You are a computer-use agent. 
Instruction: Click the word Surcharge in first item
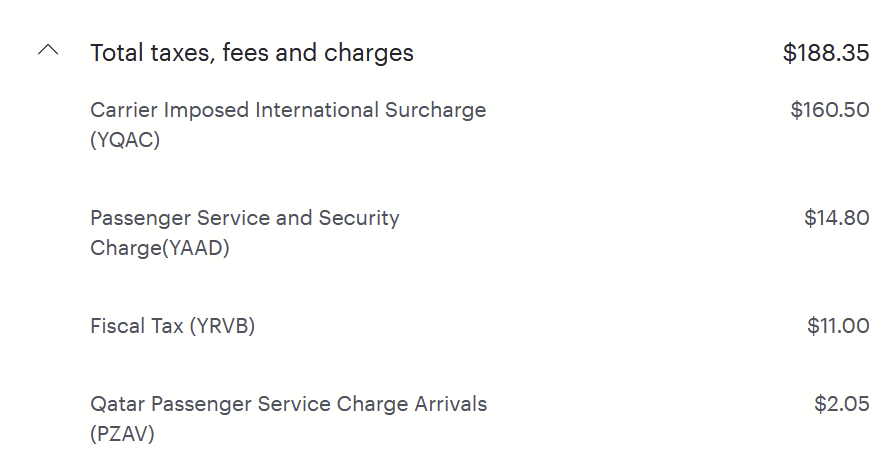(x=435, y=110)
